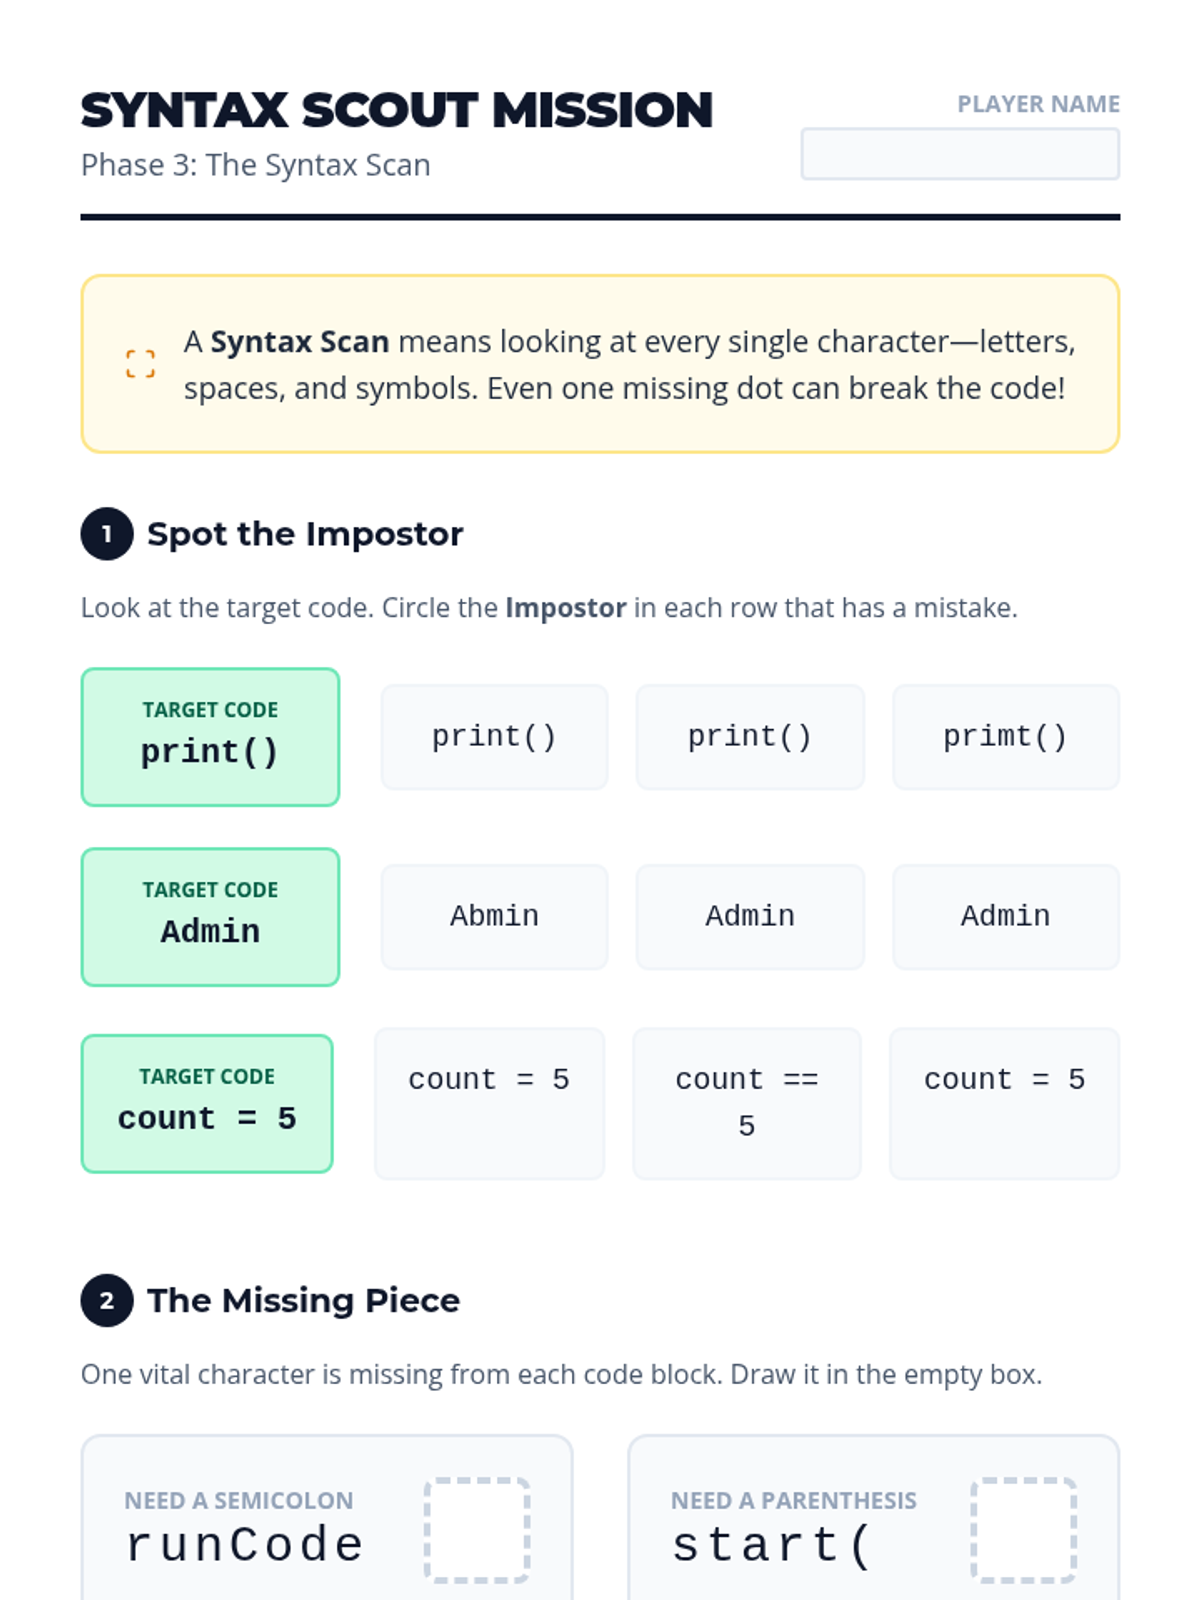Choose the rightmost Admin option card
The width and height of the screenshot is (1200, 1600).
[1005, 917]
